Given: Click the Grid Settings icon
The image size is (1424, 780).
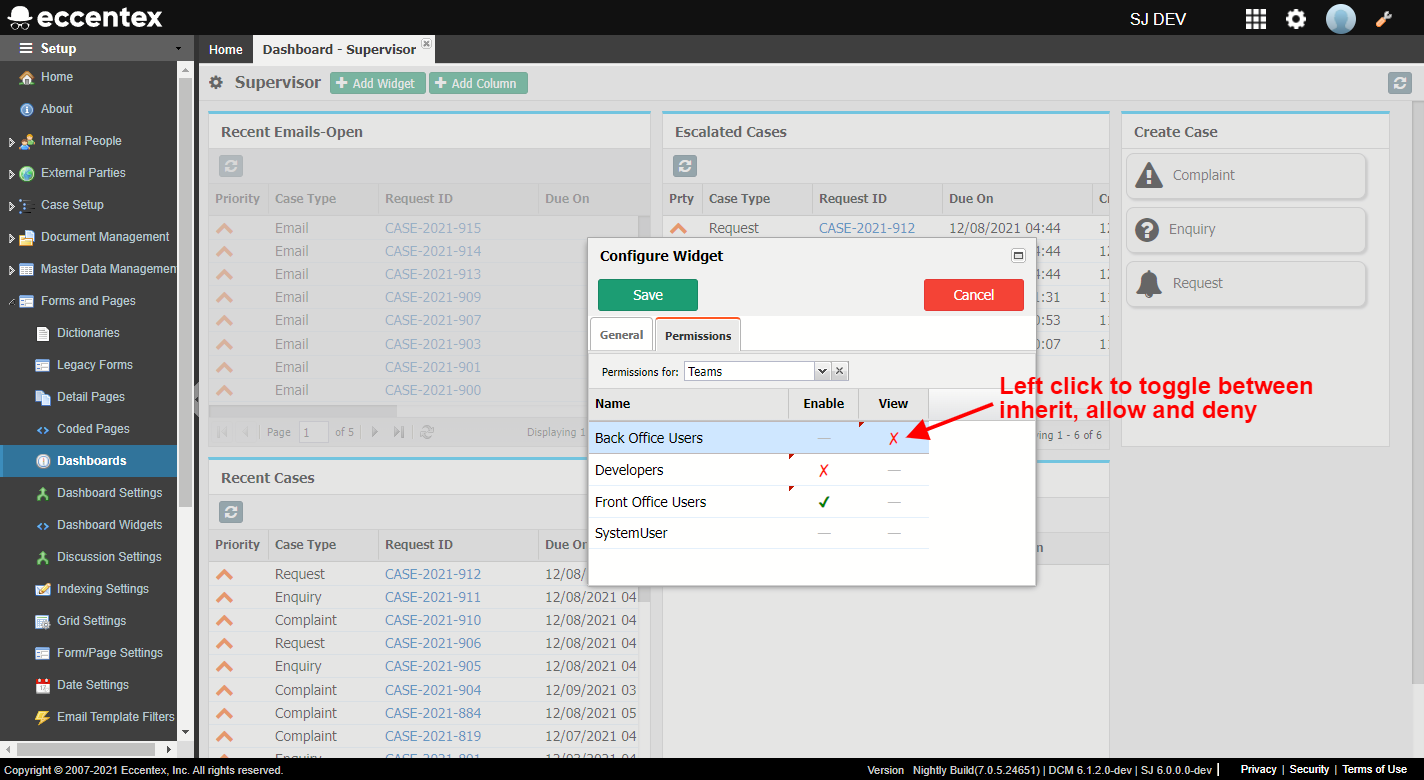Looking at the screenshot, I should (x=43, y=621).
